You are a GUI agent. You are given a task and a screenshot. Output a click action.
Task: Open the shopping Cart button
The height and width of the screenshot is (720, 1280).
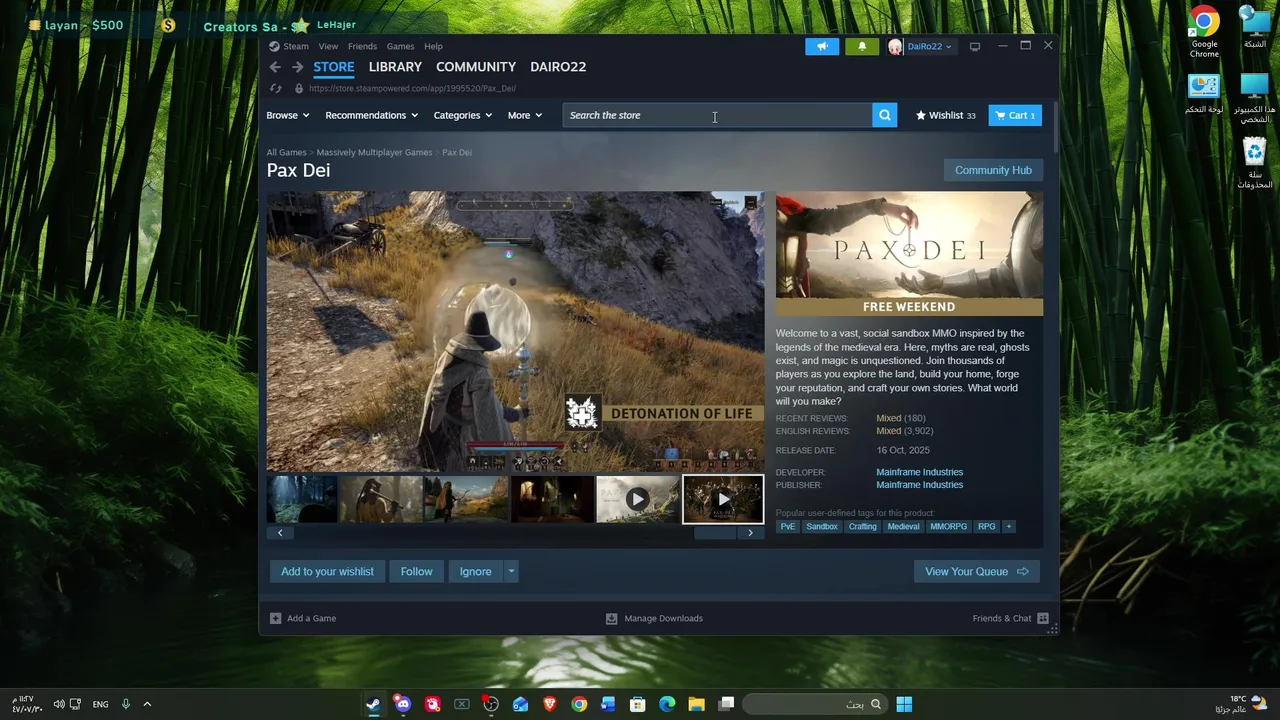1015,115
